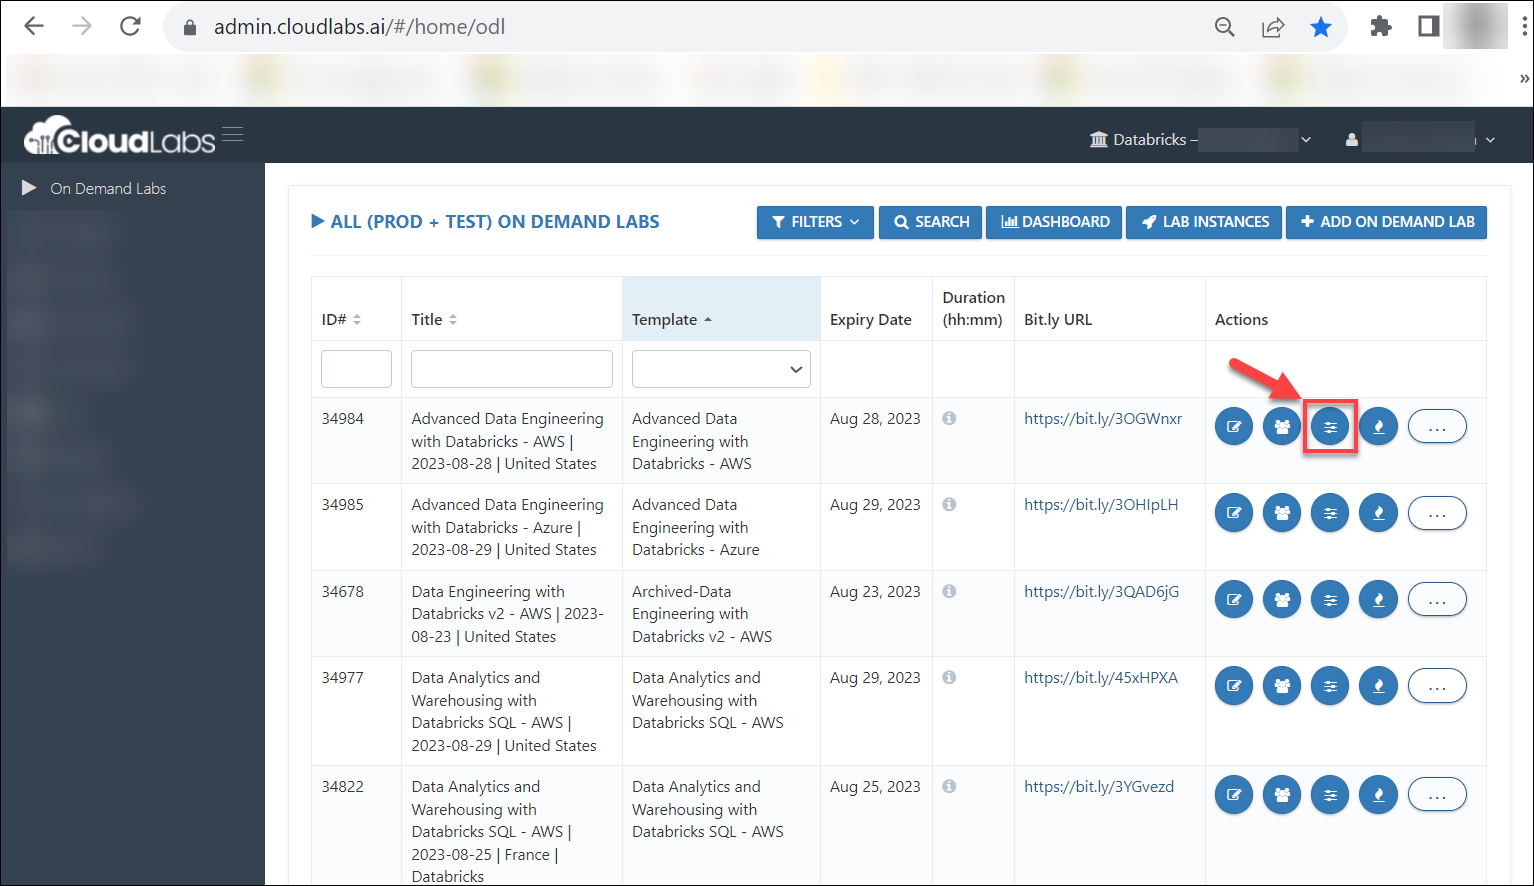The width and height of the screenshot is (1534, 886).
Task: Open bit.ly link 45xHPXA
Action: 1101,678
